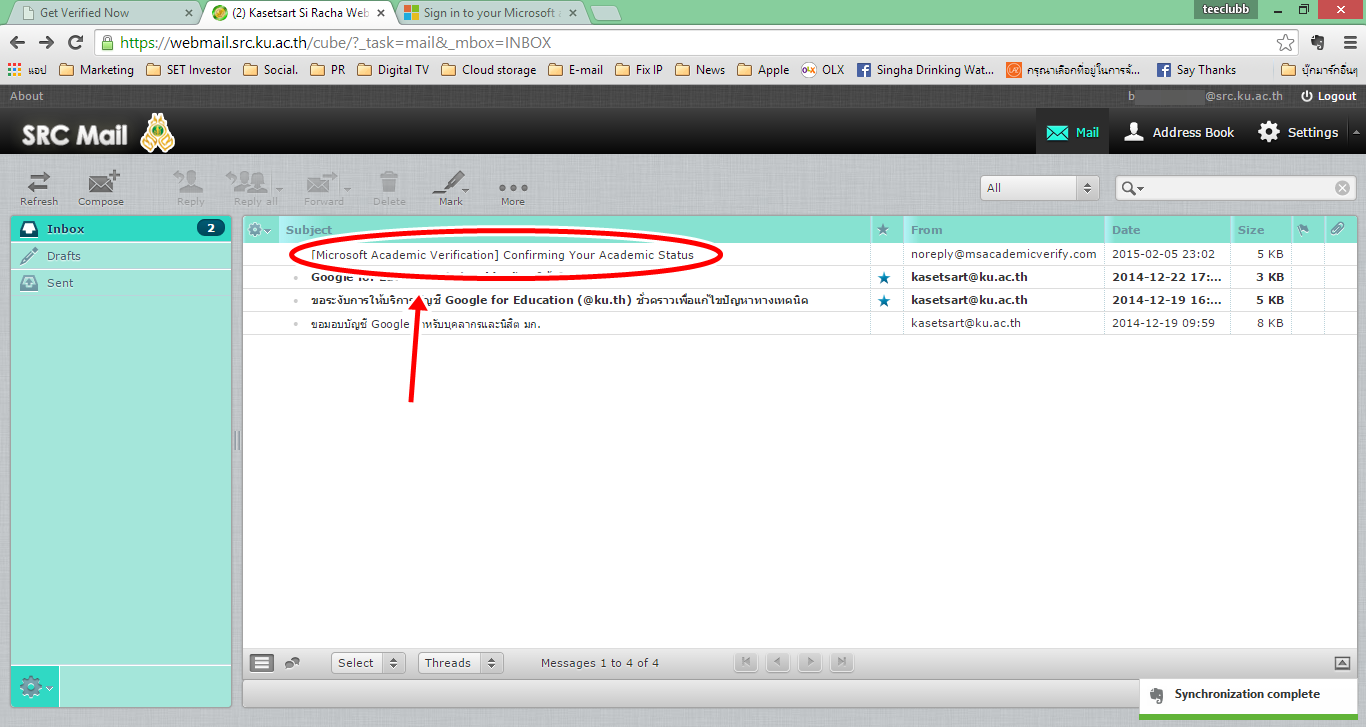
Task: Open the list options gear menu
Action: (x=260, y=230)
